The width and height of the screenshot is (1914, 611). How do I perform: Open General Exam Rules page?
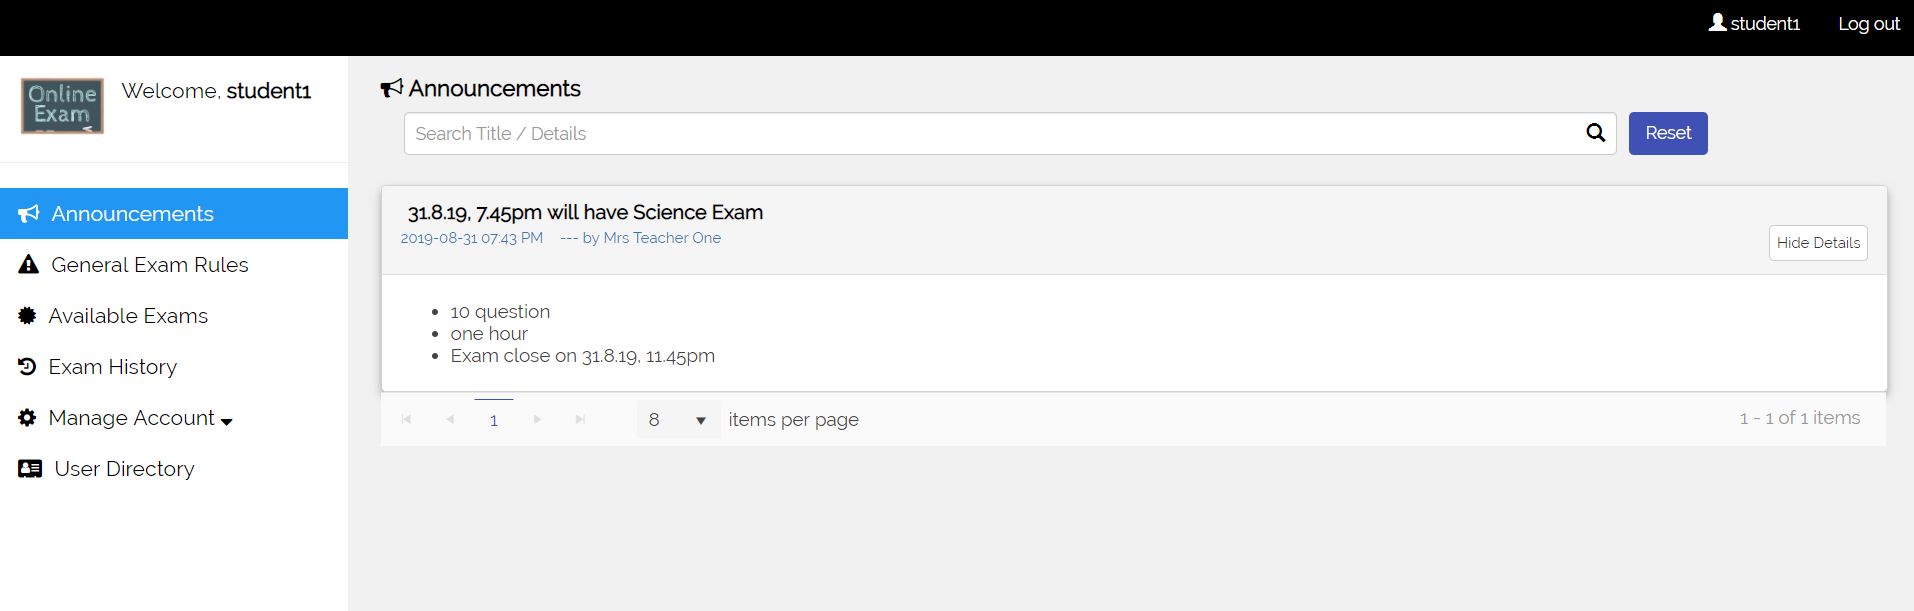tap(149, 265)
